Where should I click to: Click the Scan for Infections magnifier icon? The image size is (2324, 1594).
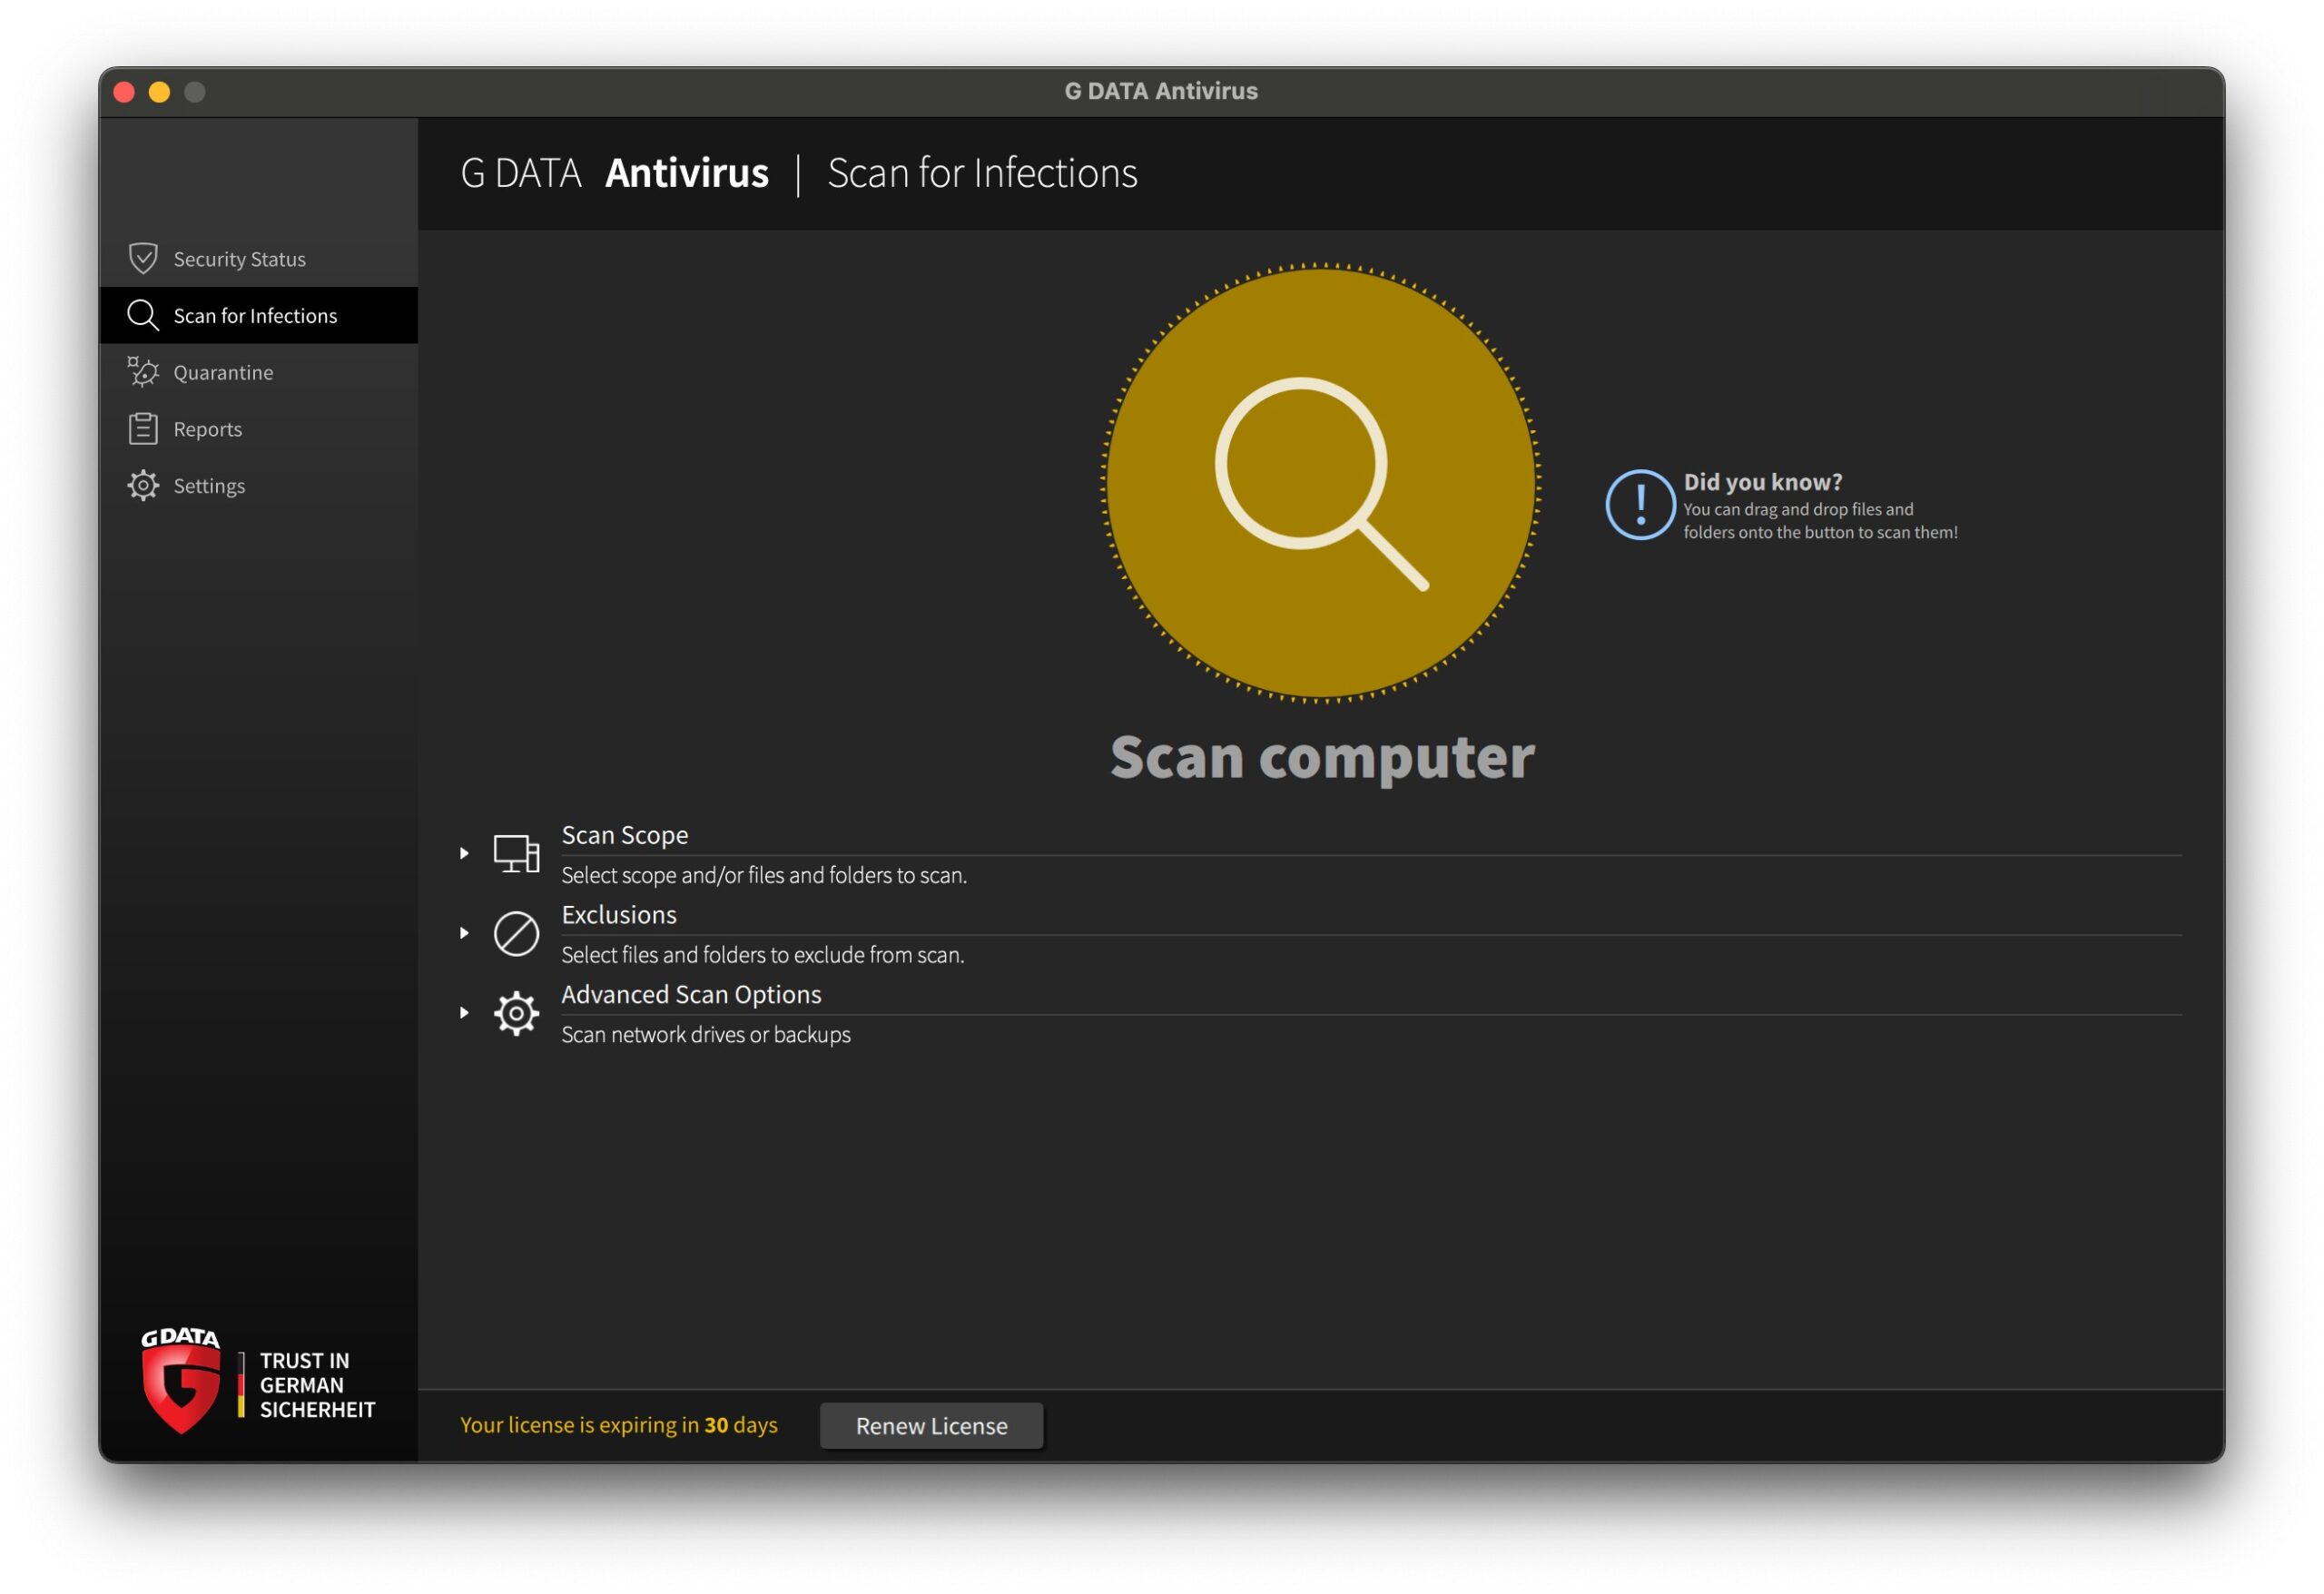[143, 316]
